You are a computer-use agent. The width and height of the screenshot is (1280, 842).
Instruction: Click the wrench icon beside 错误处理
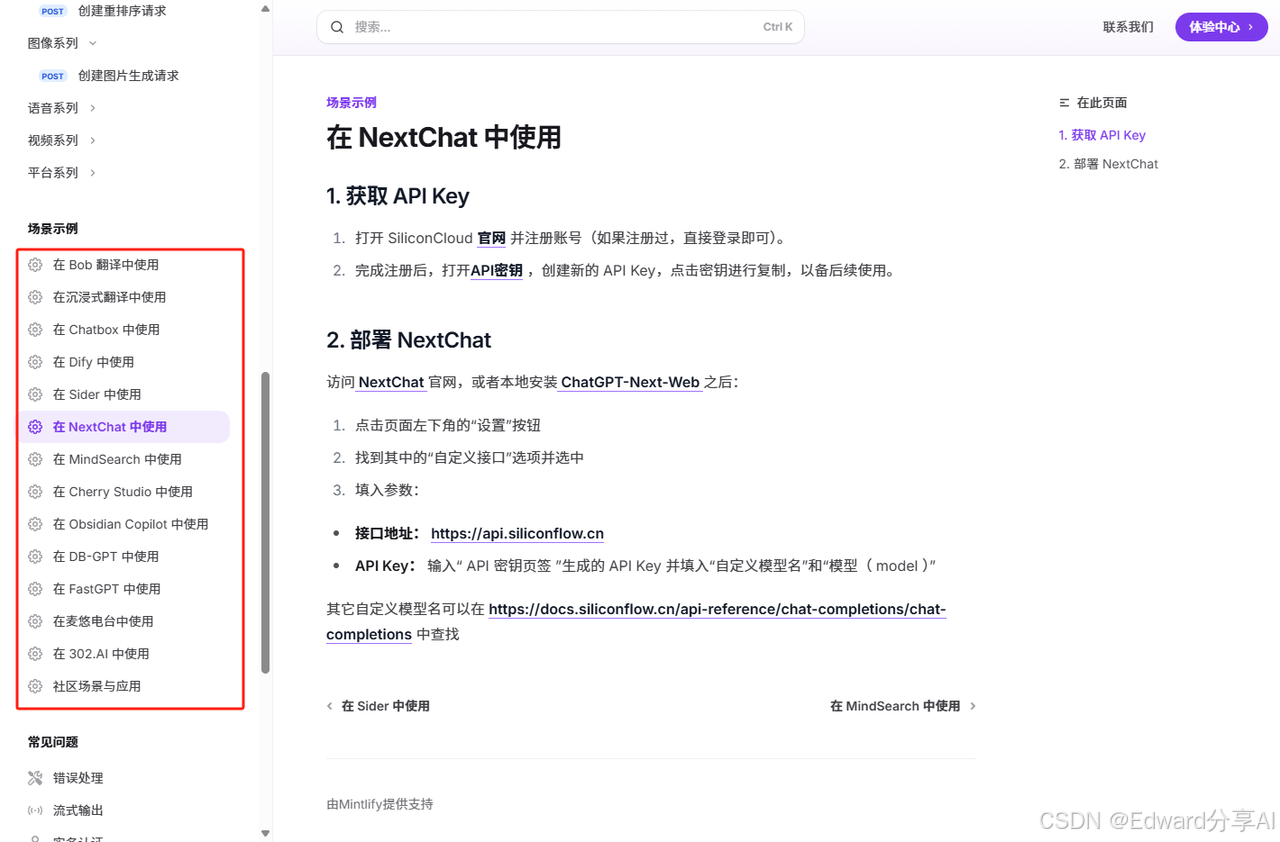click(35, 778)
